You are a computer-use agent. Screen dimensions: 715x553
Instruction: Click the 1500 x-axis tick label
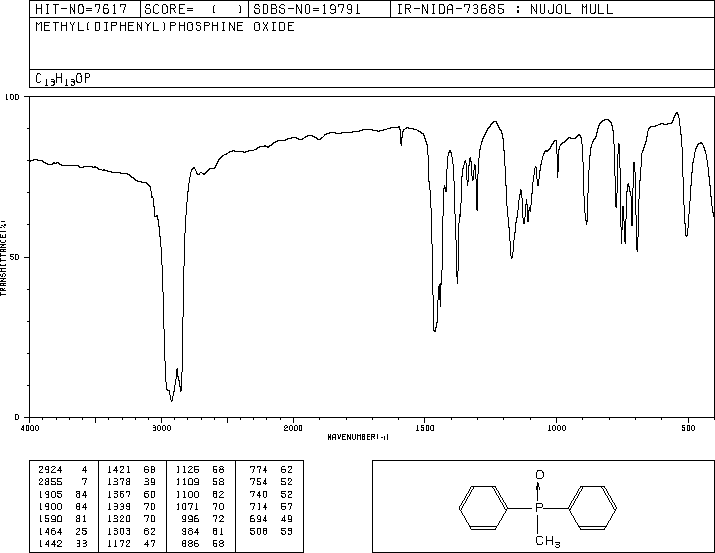pos(425,428)
